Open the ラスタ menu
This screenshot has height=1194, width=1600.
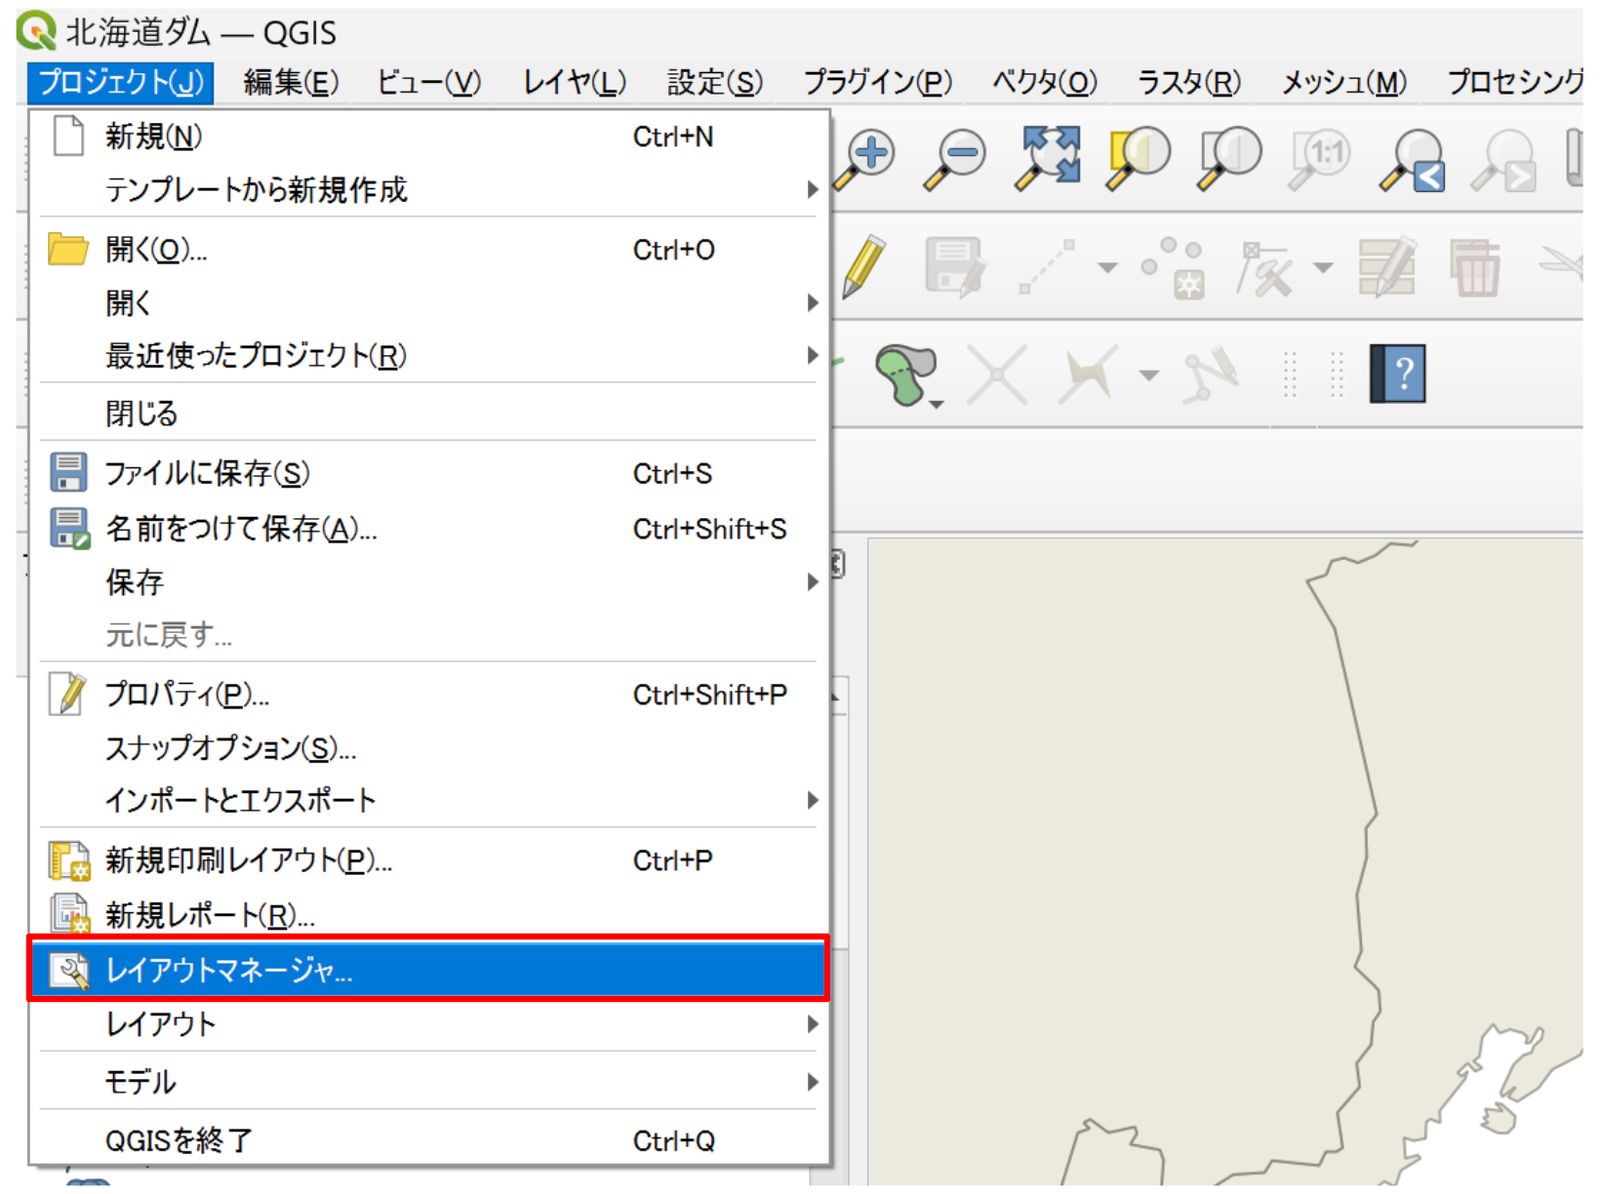point(1188,82)
